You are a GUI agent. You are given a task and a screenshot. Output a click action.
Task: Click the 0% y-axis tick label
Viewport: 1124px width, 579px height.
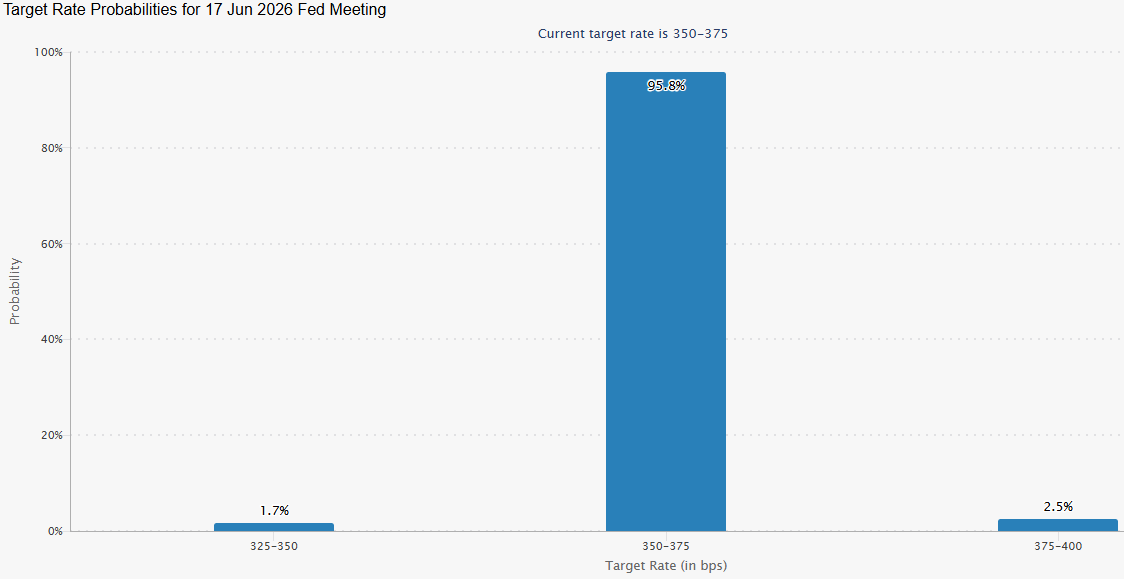[53, 531]
